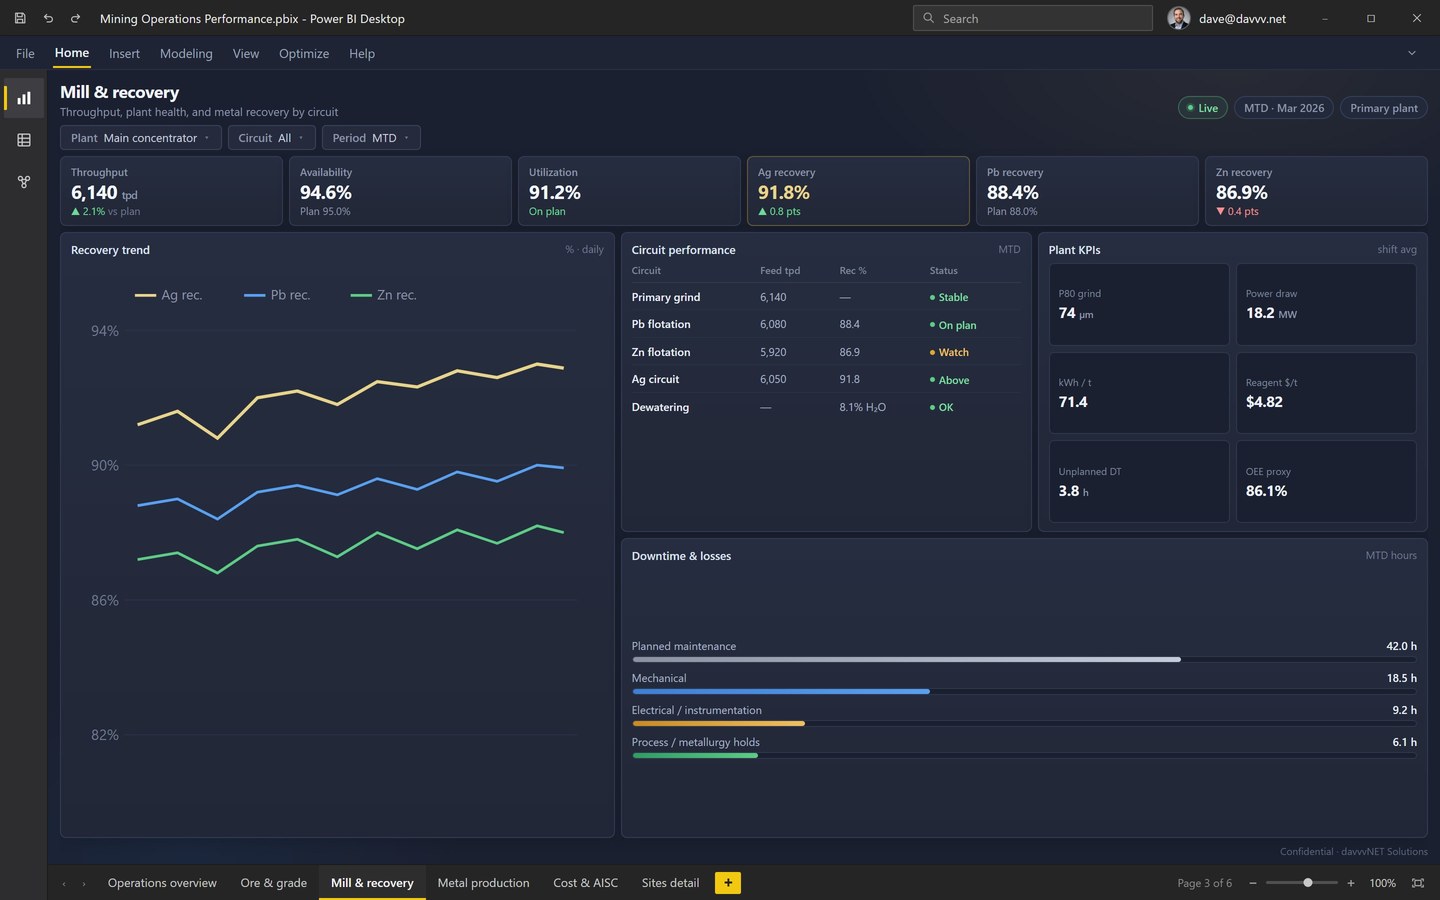This screenshot has width=1440, height=900.
Task: Collapse the ribbon chevron
Action: point(1412,53)
